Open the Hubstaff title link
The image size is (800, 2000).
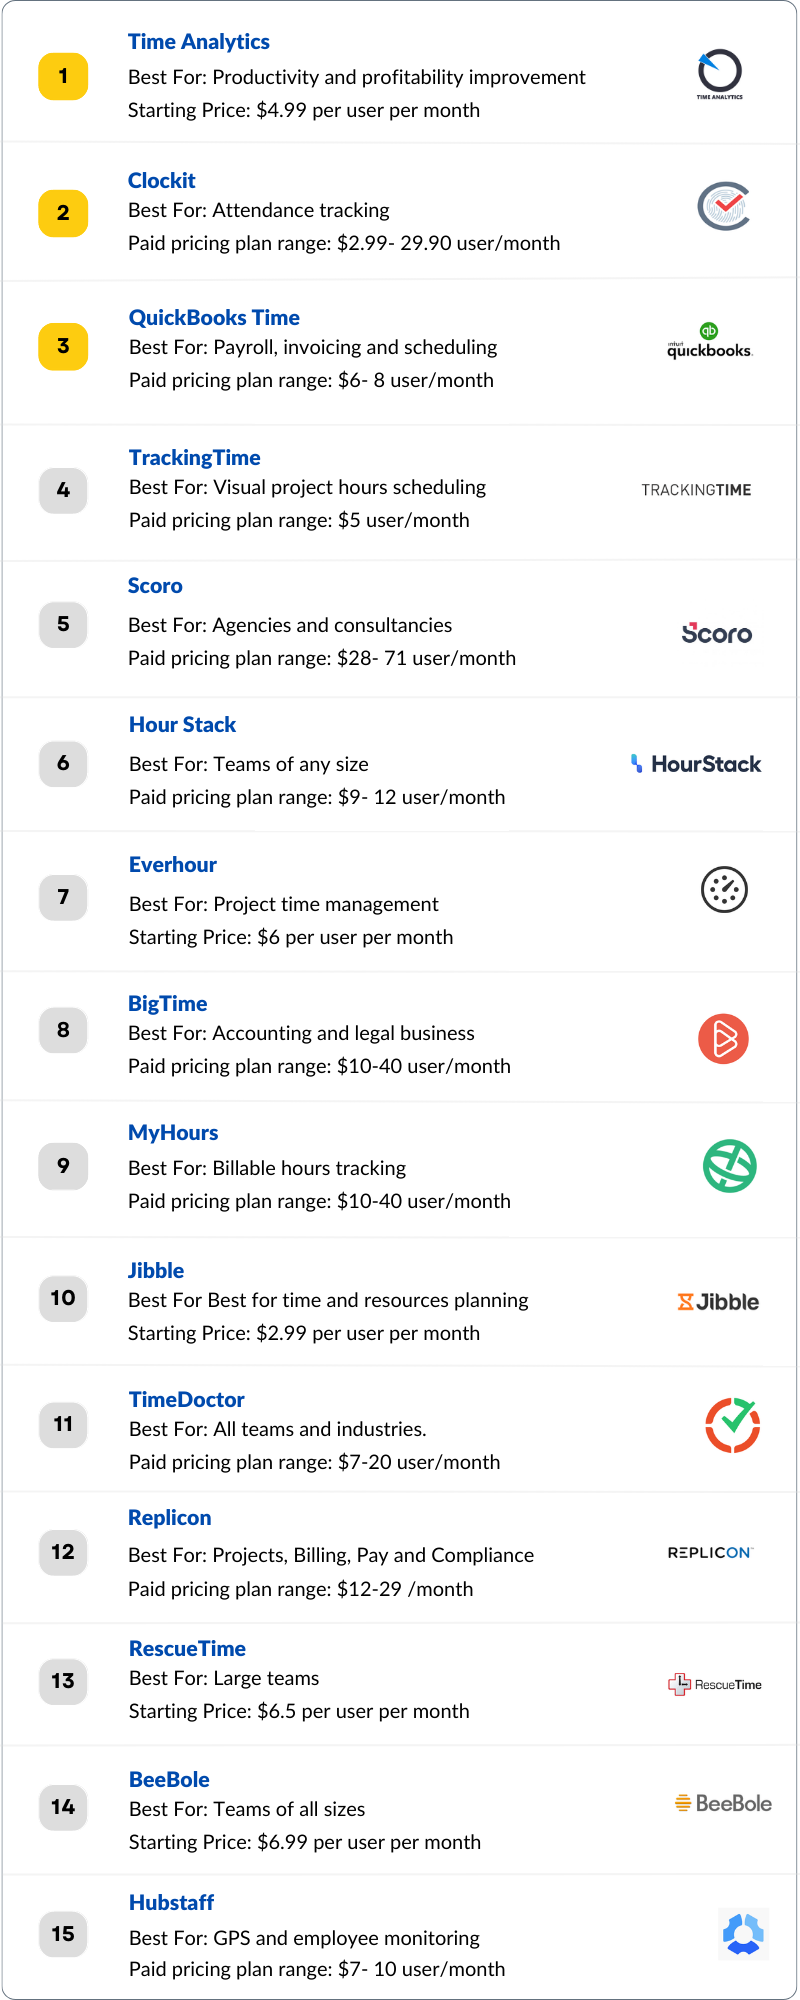click(172, 1903)
